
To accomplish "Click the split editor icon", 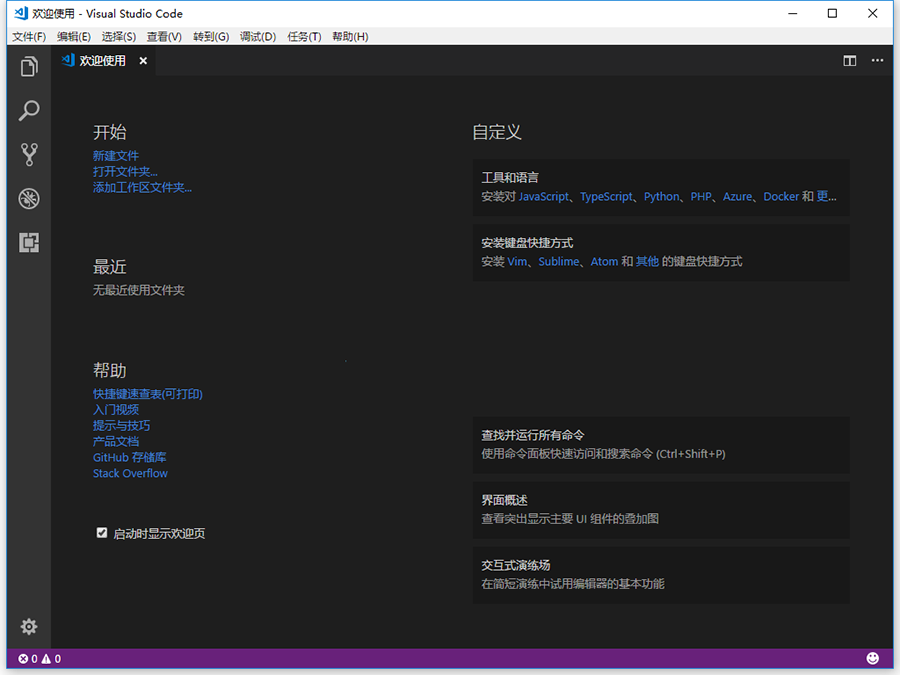I will pos(849,61).
